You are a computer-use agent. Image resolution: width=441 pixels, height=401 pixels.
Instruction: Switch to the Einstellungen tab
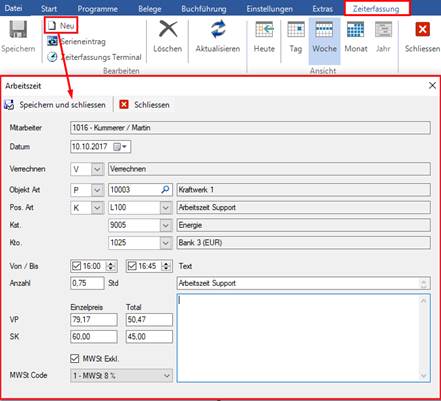pos(270,9)
